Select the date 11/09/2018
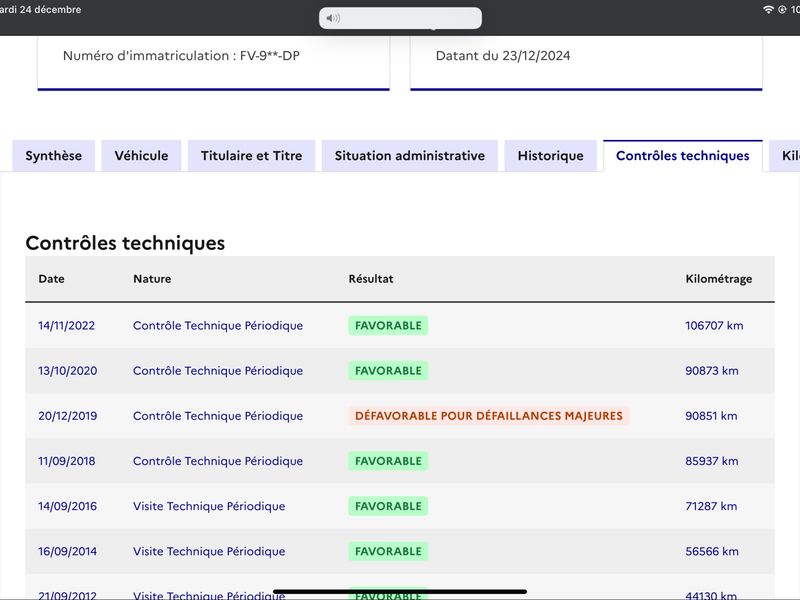Viewport: 800px width, 600px height. [66, 461]
